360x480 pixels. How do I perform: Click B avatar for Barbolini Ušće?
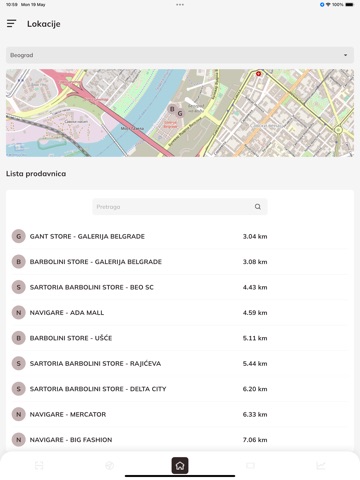coord(19,338)
